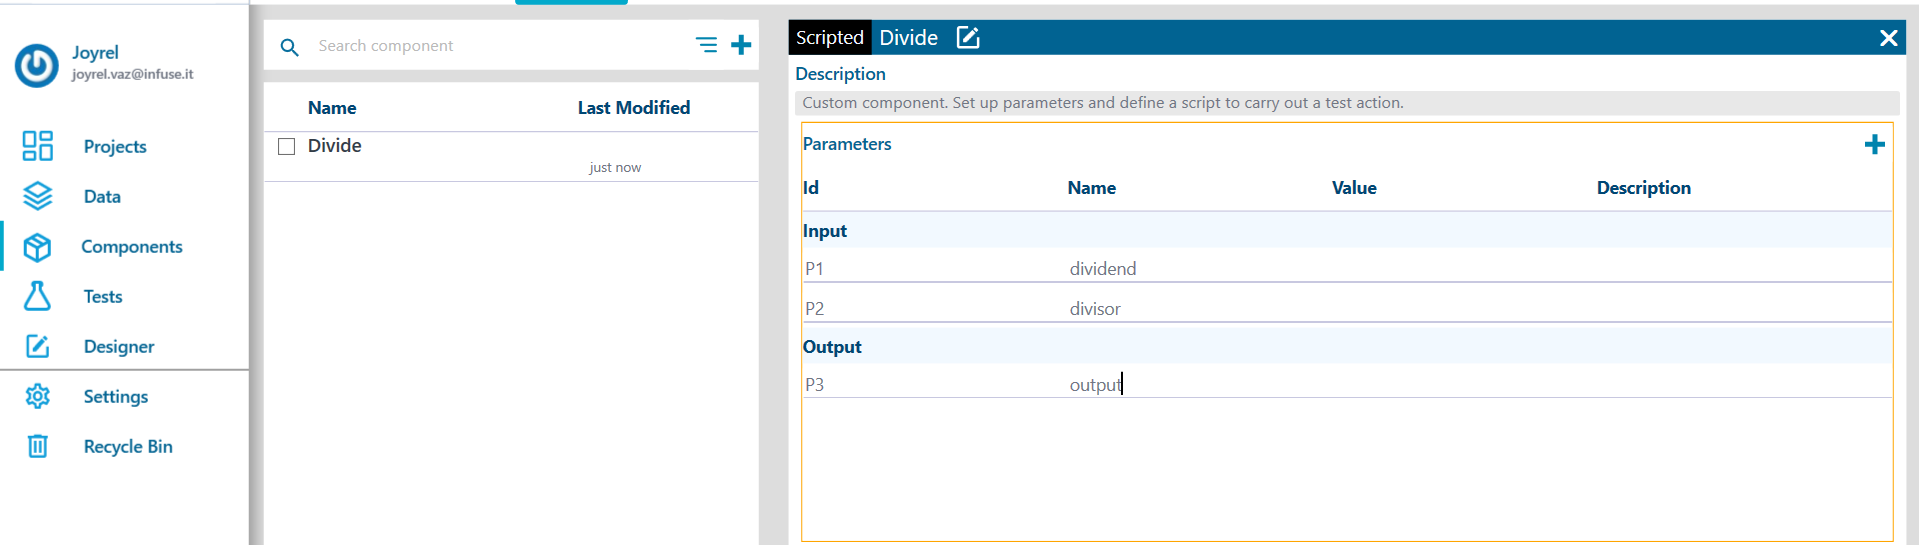Add a new parameter with plus icon
1919x545 pixels.
click(x=1875, y=145)
